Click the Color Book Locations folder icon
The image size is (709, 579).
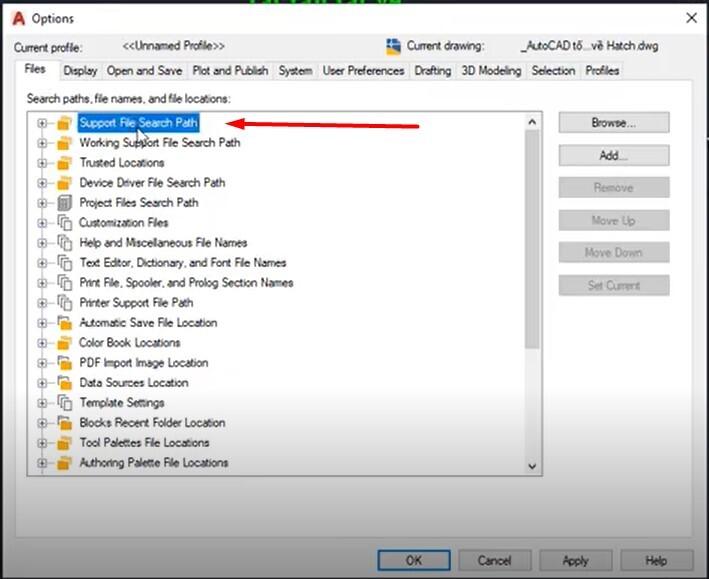coord(64,343)
